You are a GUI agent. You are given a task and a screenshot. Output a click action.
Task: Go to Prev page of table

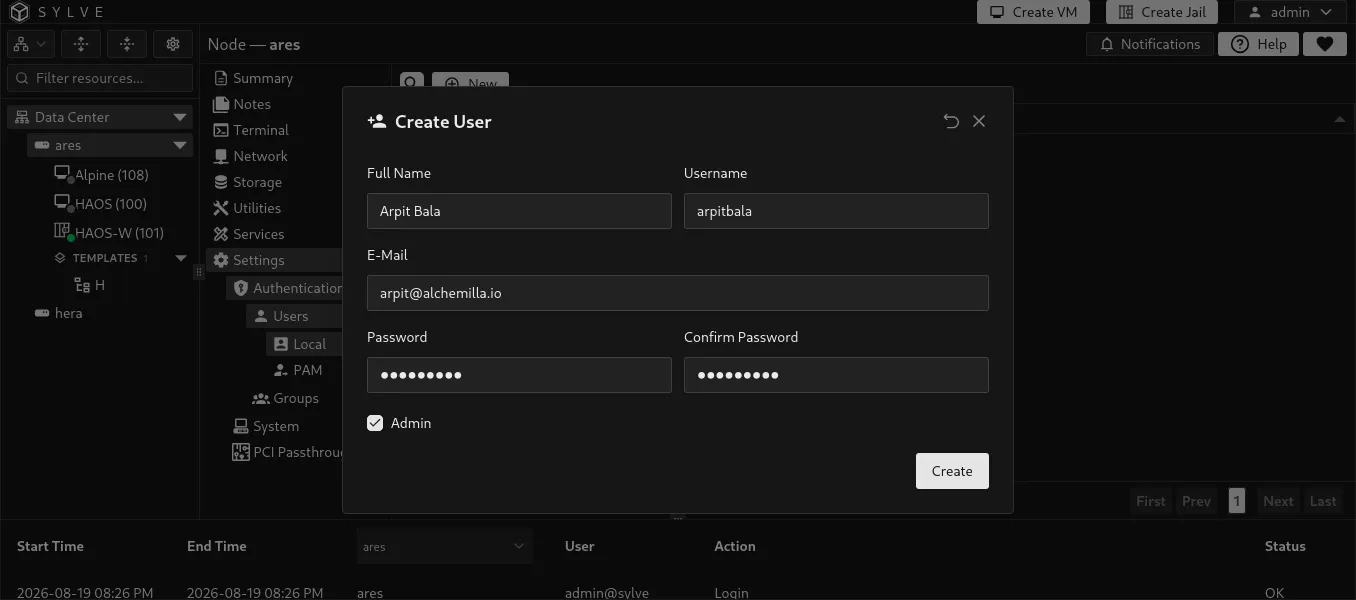click(1196, 501)
